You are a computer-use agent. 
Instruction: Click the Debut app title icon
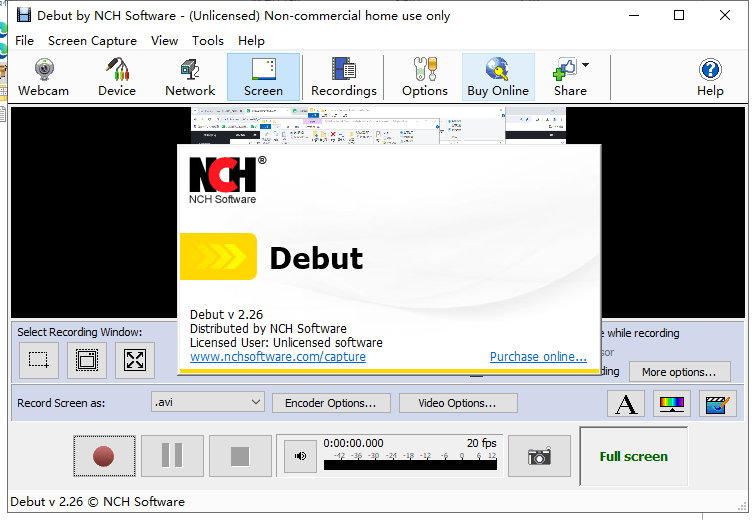tap(24, 15)
